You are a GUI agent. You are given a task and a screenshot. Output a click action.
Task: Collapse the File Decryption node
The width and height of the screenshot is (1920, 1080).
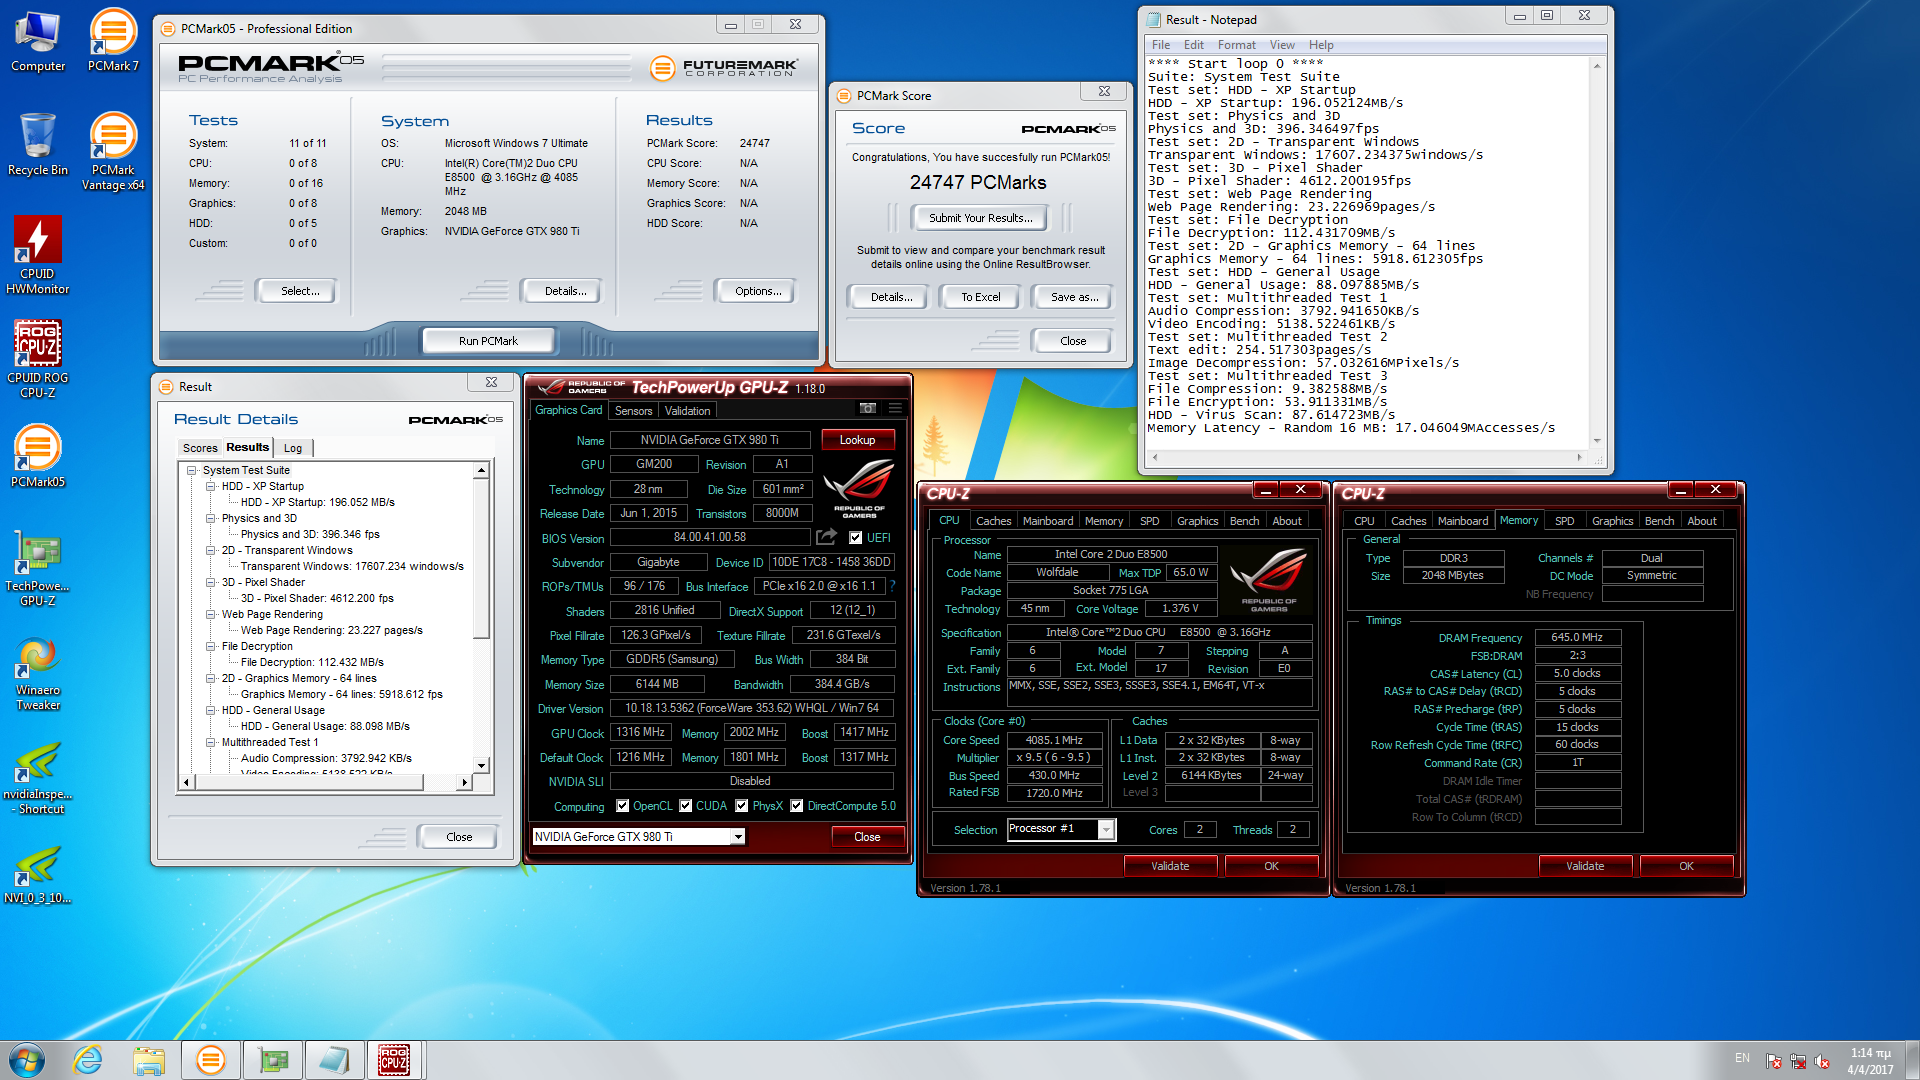pos(211,646)
